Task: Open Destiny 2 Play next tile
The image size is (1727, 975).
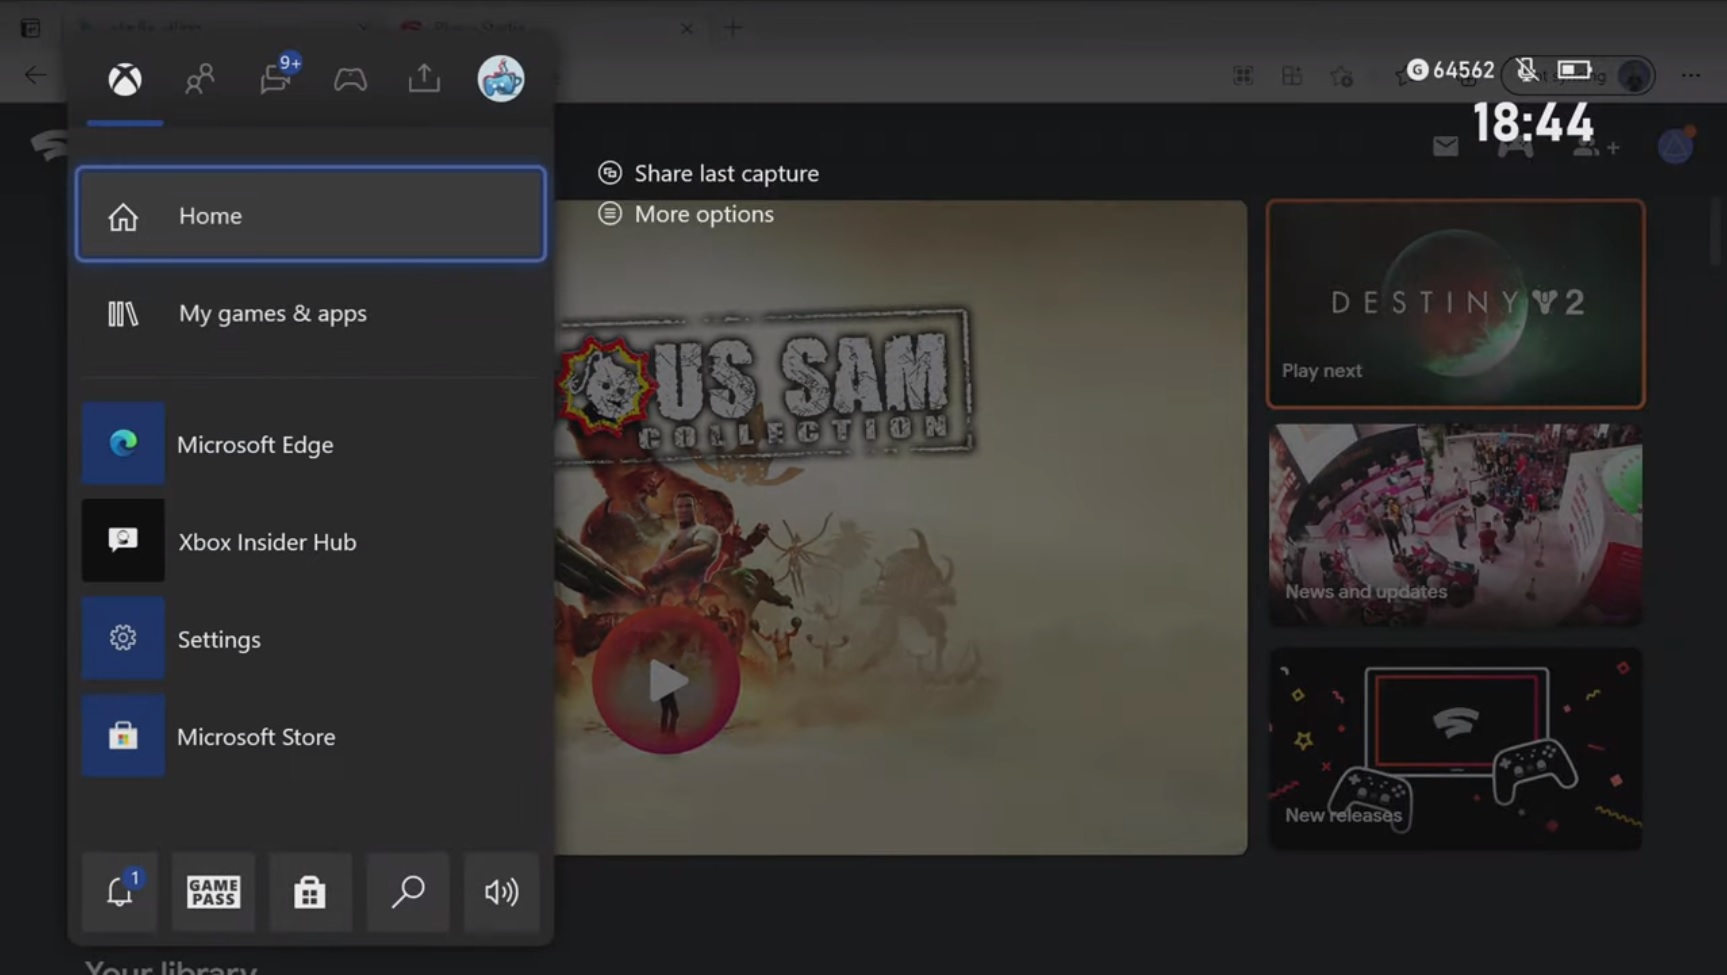Action: click(1456, 304)
